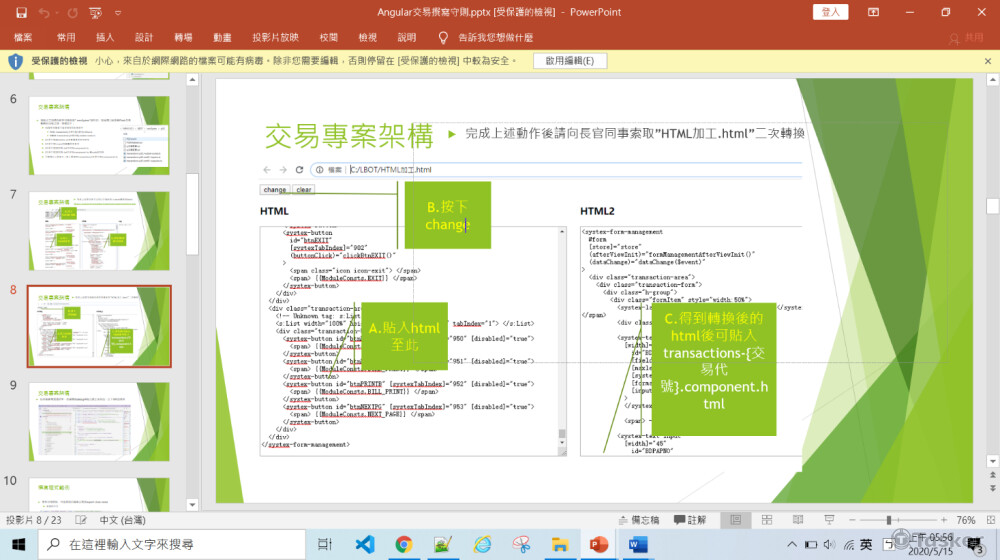Image resolution: width=1000 pixels, height=560 pixels.
Task: Start slideshow from beginning icon in quick access
Action: point(95,12)
